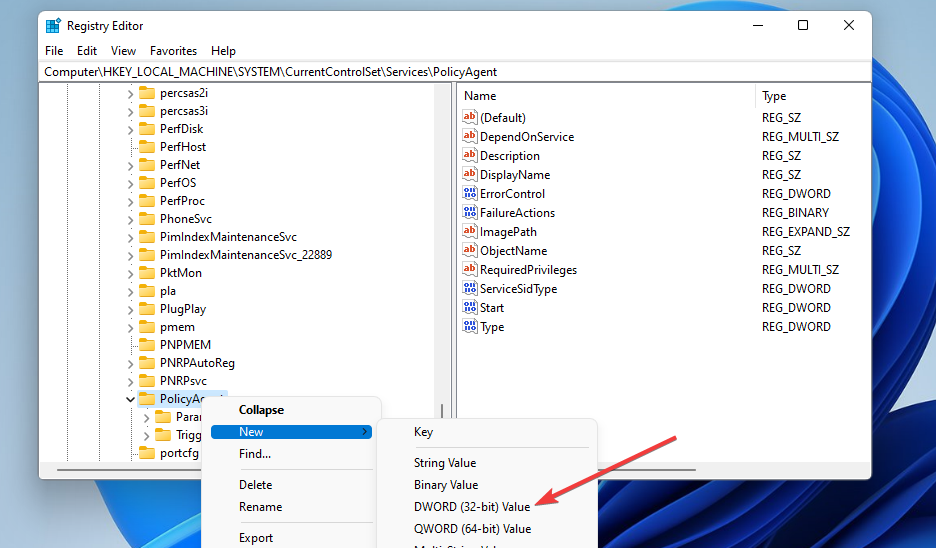936x548 pixels.
Task: Choose New in the context menu
Action: tap(291, 432)
